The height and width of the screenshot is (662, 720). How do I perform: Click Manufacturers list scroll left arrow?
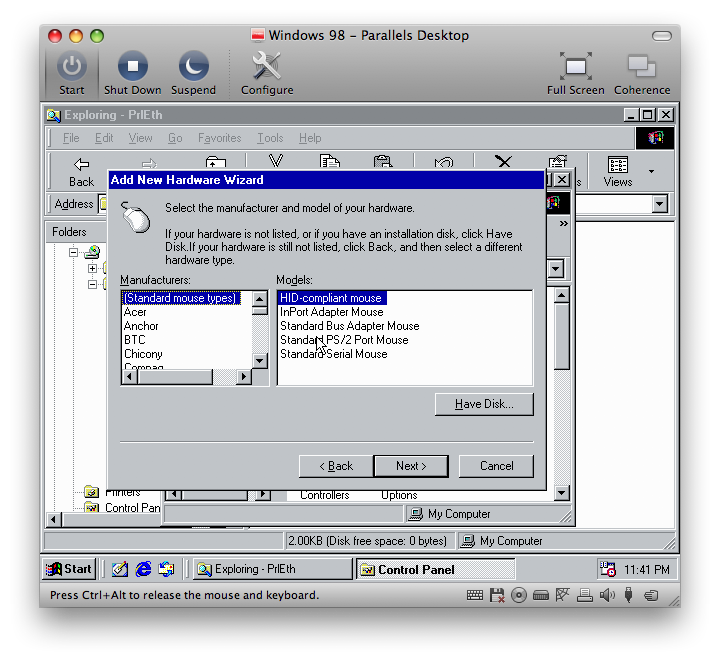[130, 376]
